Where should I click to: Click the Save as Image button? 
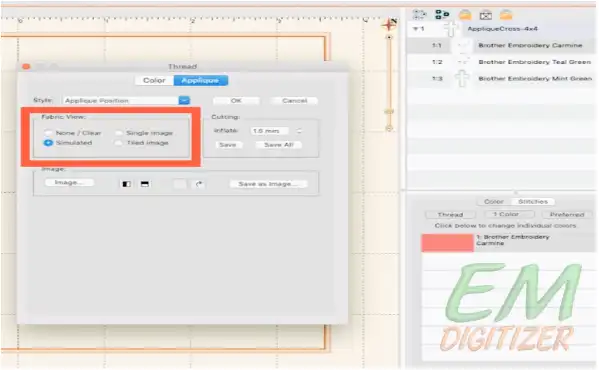(x=268, y=184)
